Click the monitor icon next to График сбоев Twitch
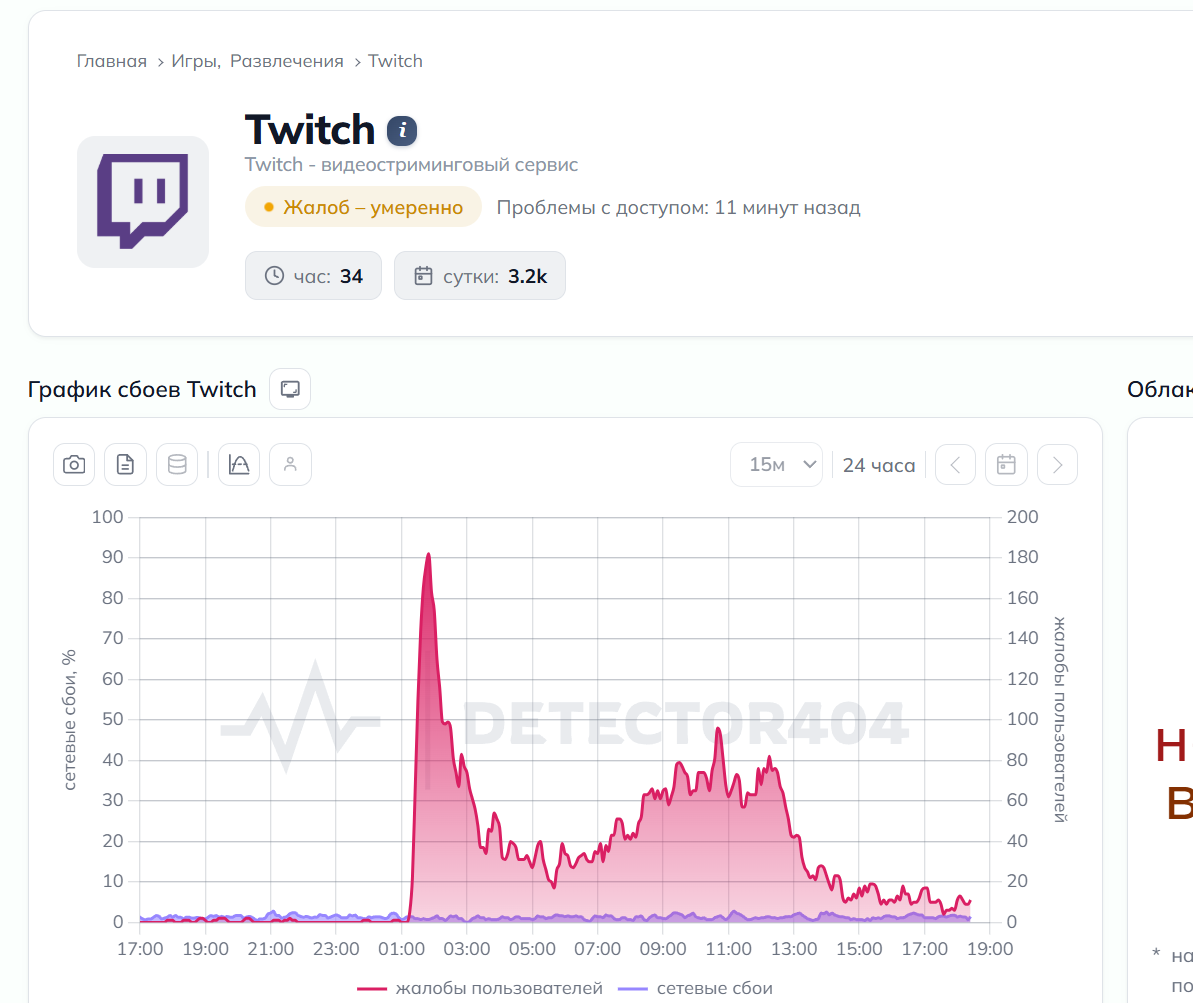Image resolution: width=1193 pixels, height=1003 pixels. click(x=290, y=389)
